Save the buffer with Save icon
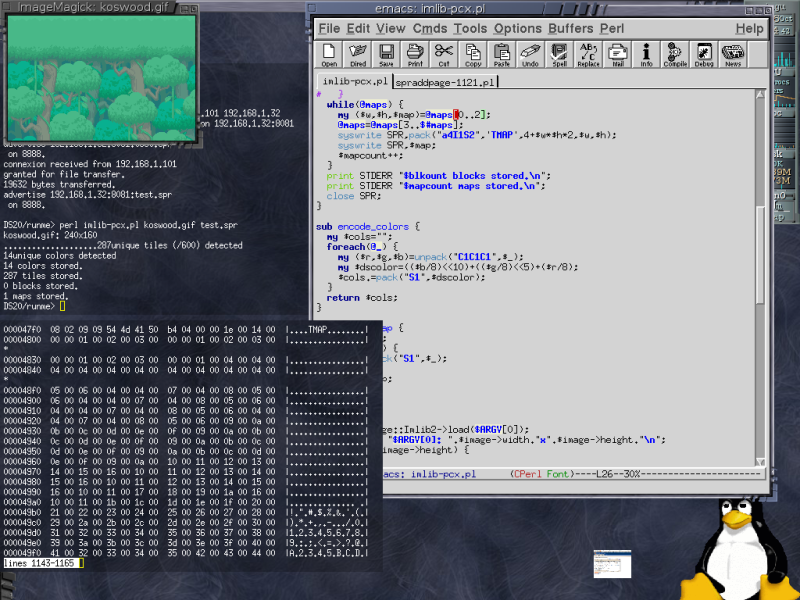The height and width of the screenshot is (600, 800). (x=386, y=55)
